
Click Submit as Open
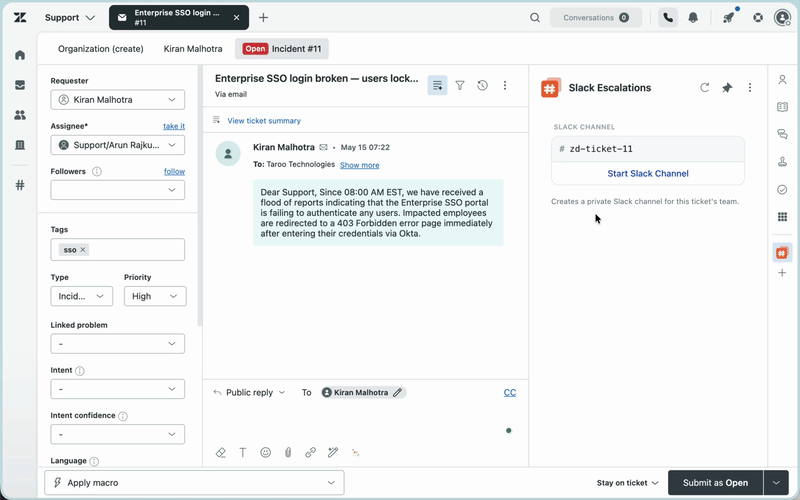click(x=715, y=483)
